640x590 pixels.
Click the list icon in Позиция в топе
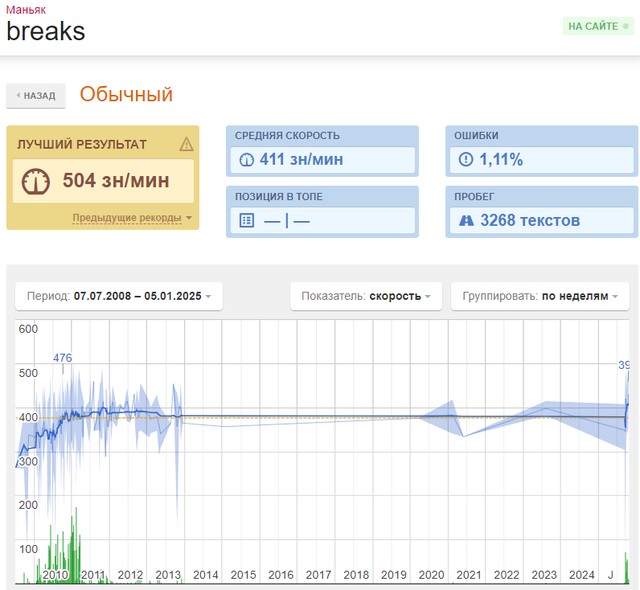pos(247,221)
